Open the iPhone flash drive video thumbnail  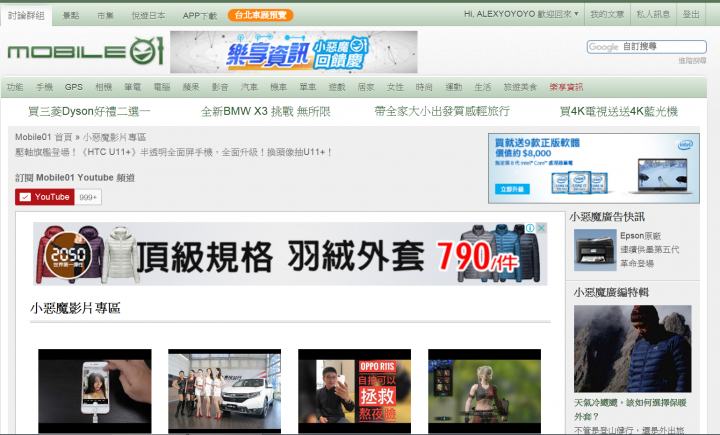(95, 391)
